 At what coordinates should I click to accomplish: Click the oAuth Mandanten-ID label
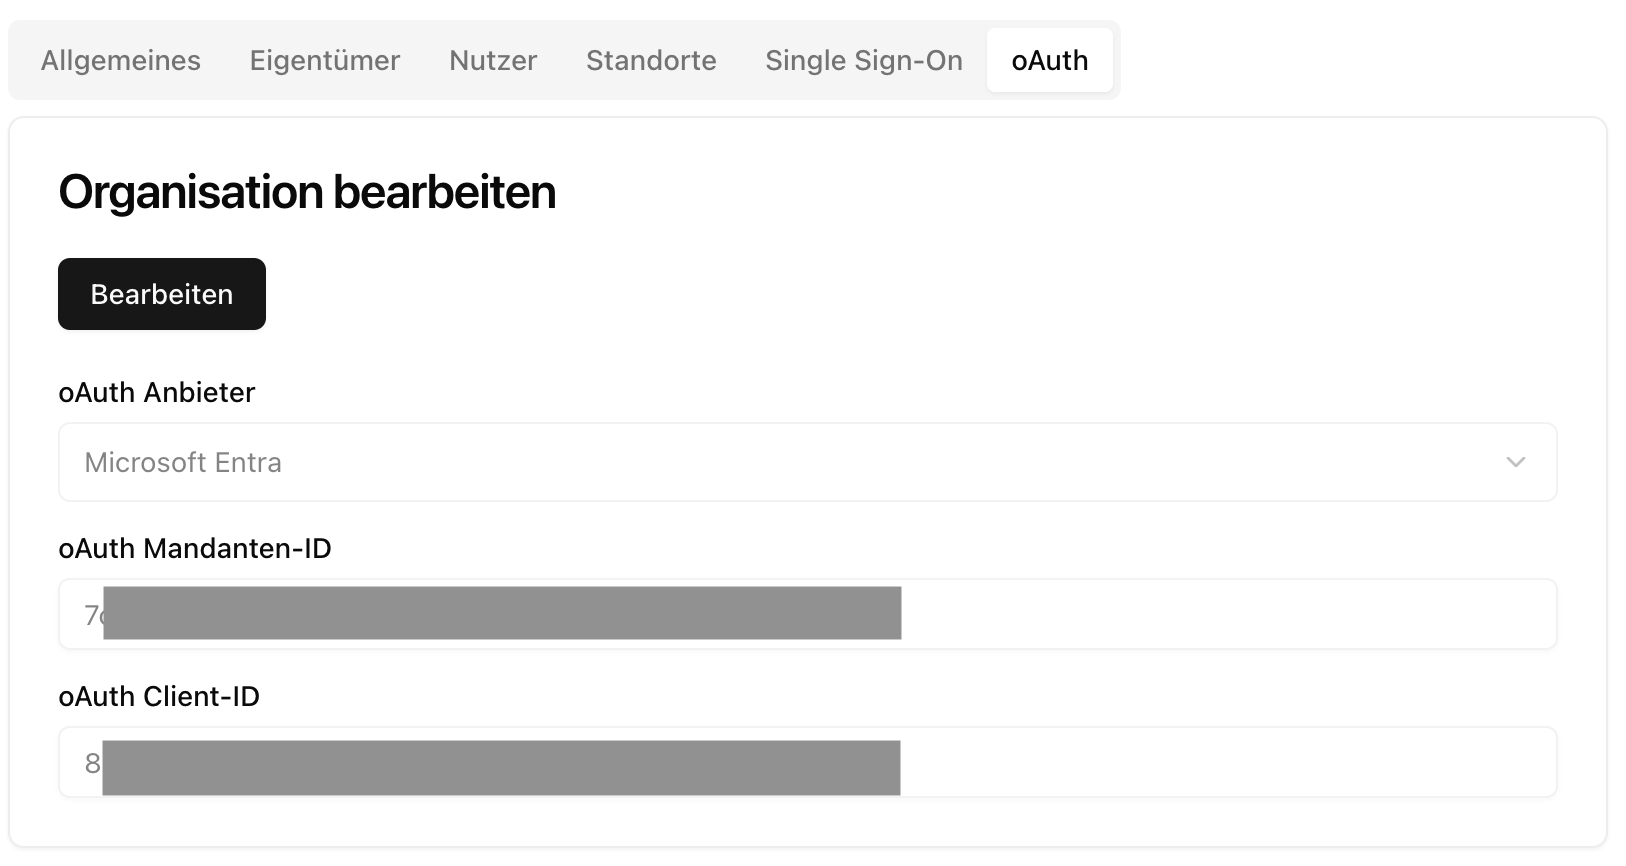coord(195,548)
